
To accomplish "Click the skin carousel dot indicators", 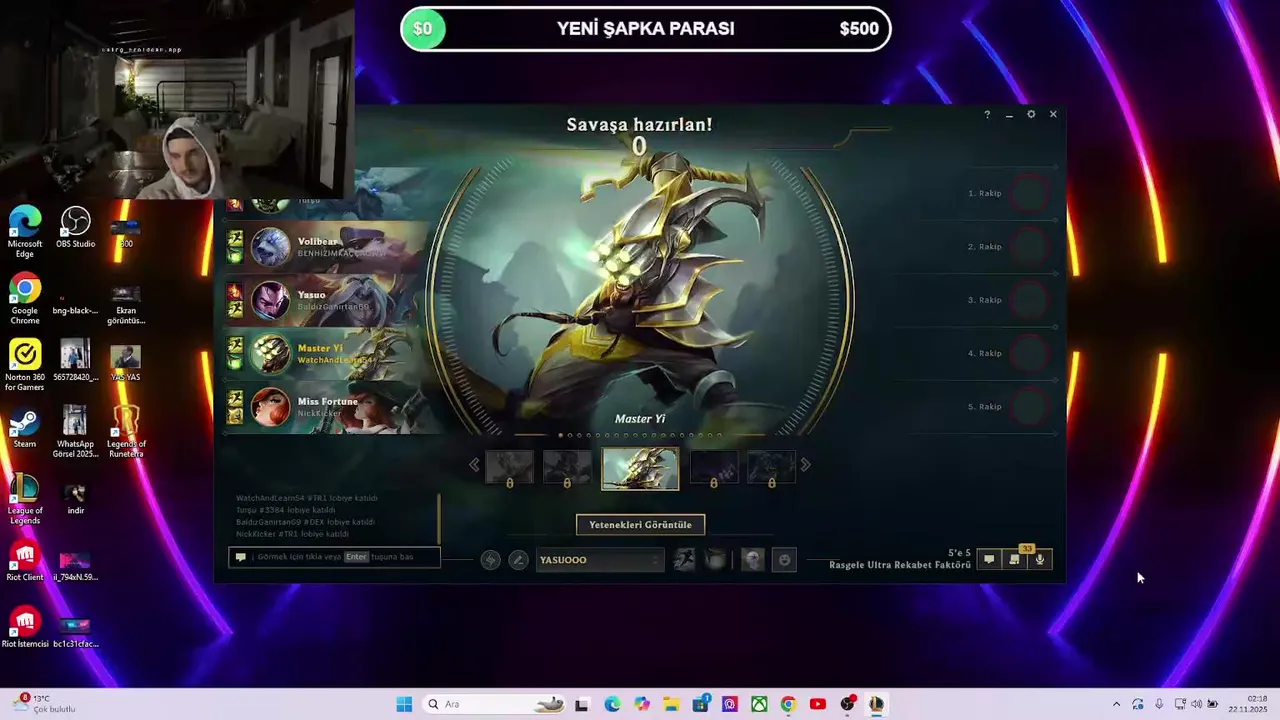I will (x=640, y=435).
